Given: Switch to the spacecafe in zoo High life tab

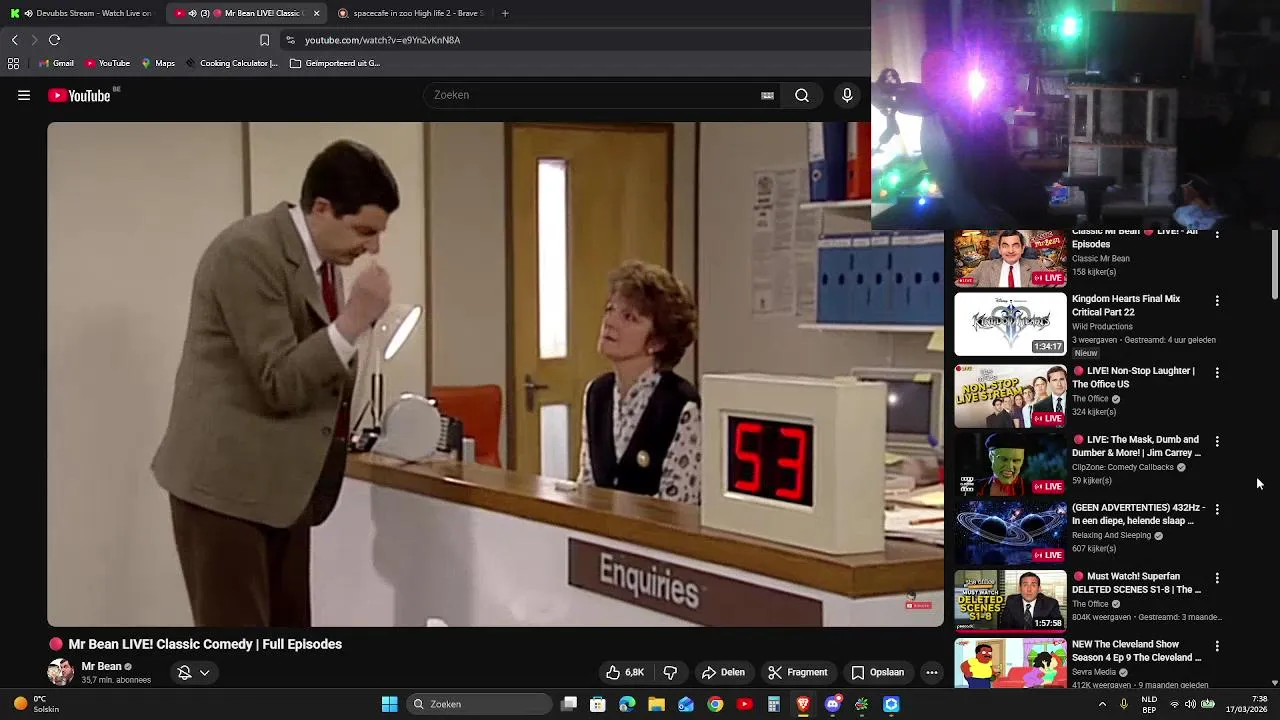Looking at the screenshot, I should coord(412,13).
